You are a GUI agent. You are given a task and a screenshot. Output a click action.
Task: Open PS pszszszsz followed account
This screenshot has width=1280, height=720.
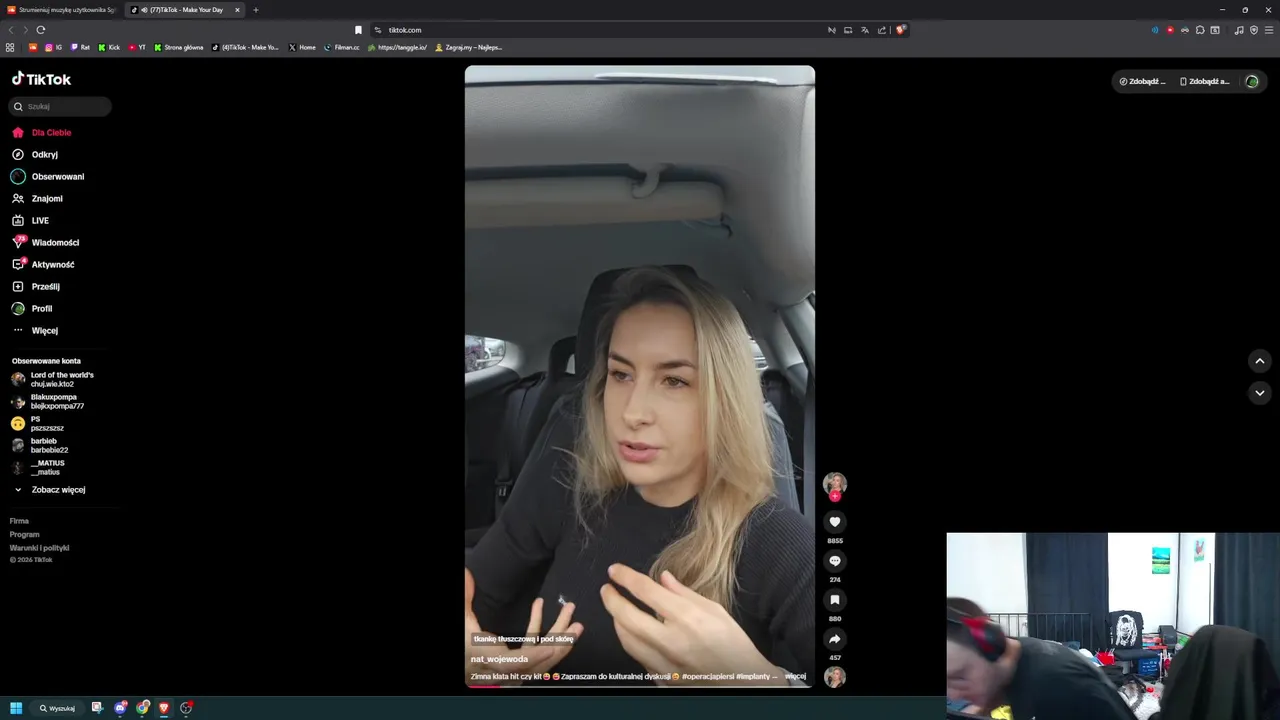(x=38, y=423)
